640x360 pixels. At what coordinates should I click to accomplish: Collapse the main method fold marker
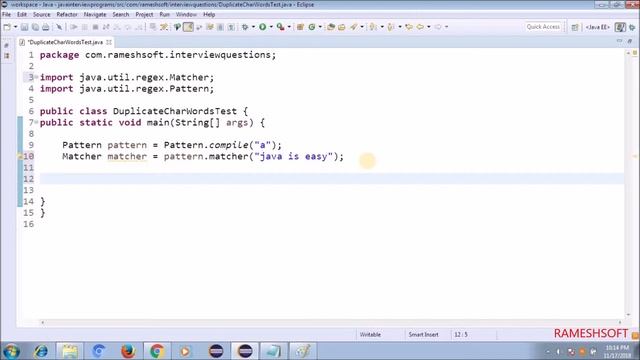pyautogui.click(x=36, y=122)
